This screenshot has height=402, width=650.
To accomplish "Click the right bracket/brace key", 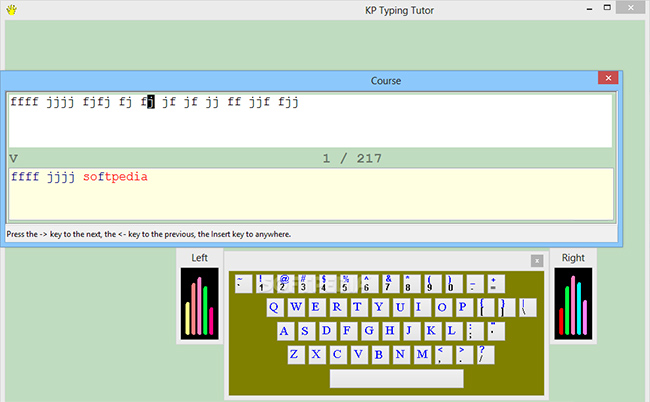I will coord(506,308).
